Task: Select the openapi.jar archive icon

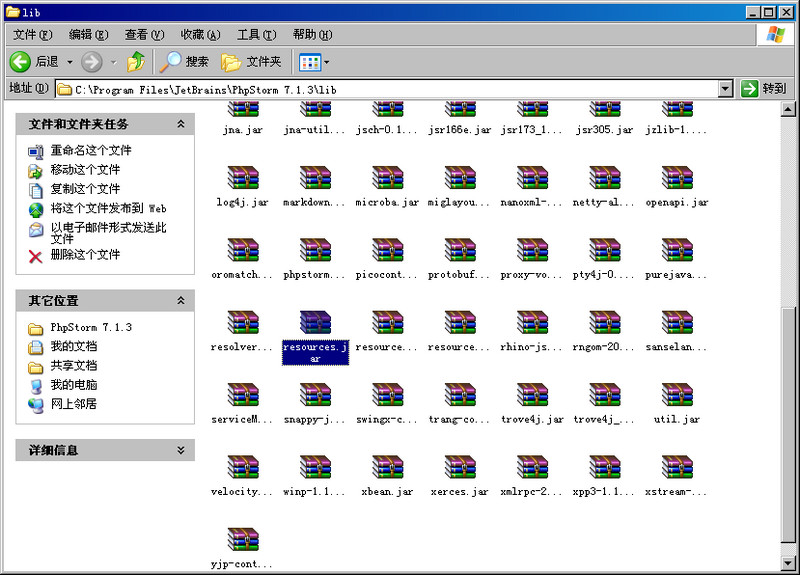Action: (677, 178)
